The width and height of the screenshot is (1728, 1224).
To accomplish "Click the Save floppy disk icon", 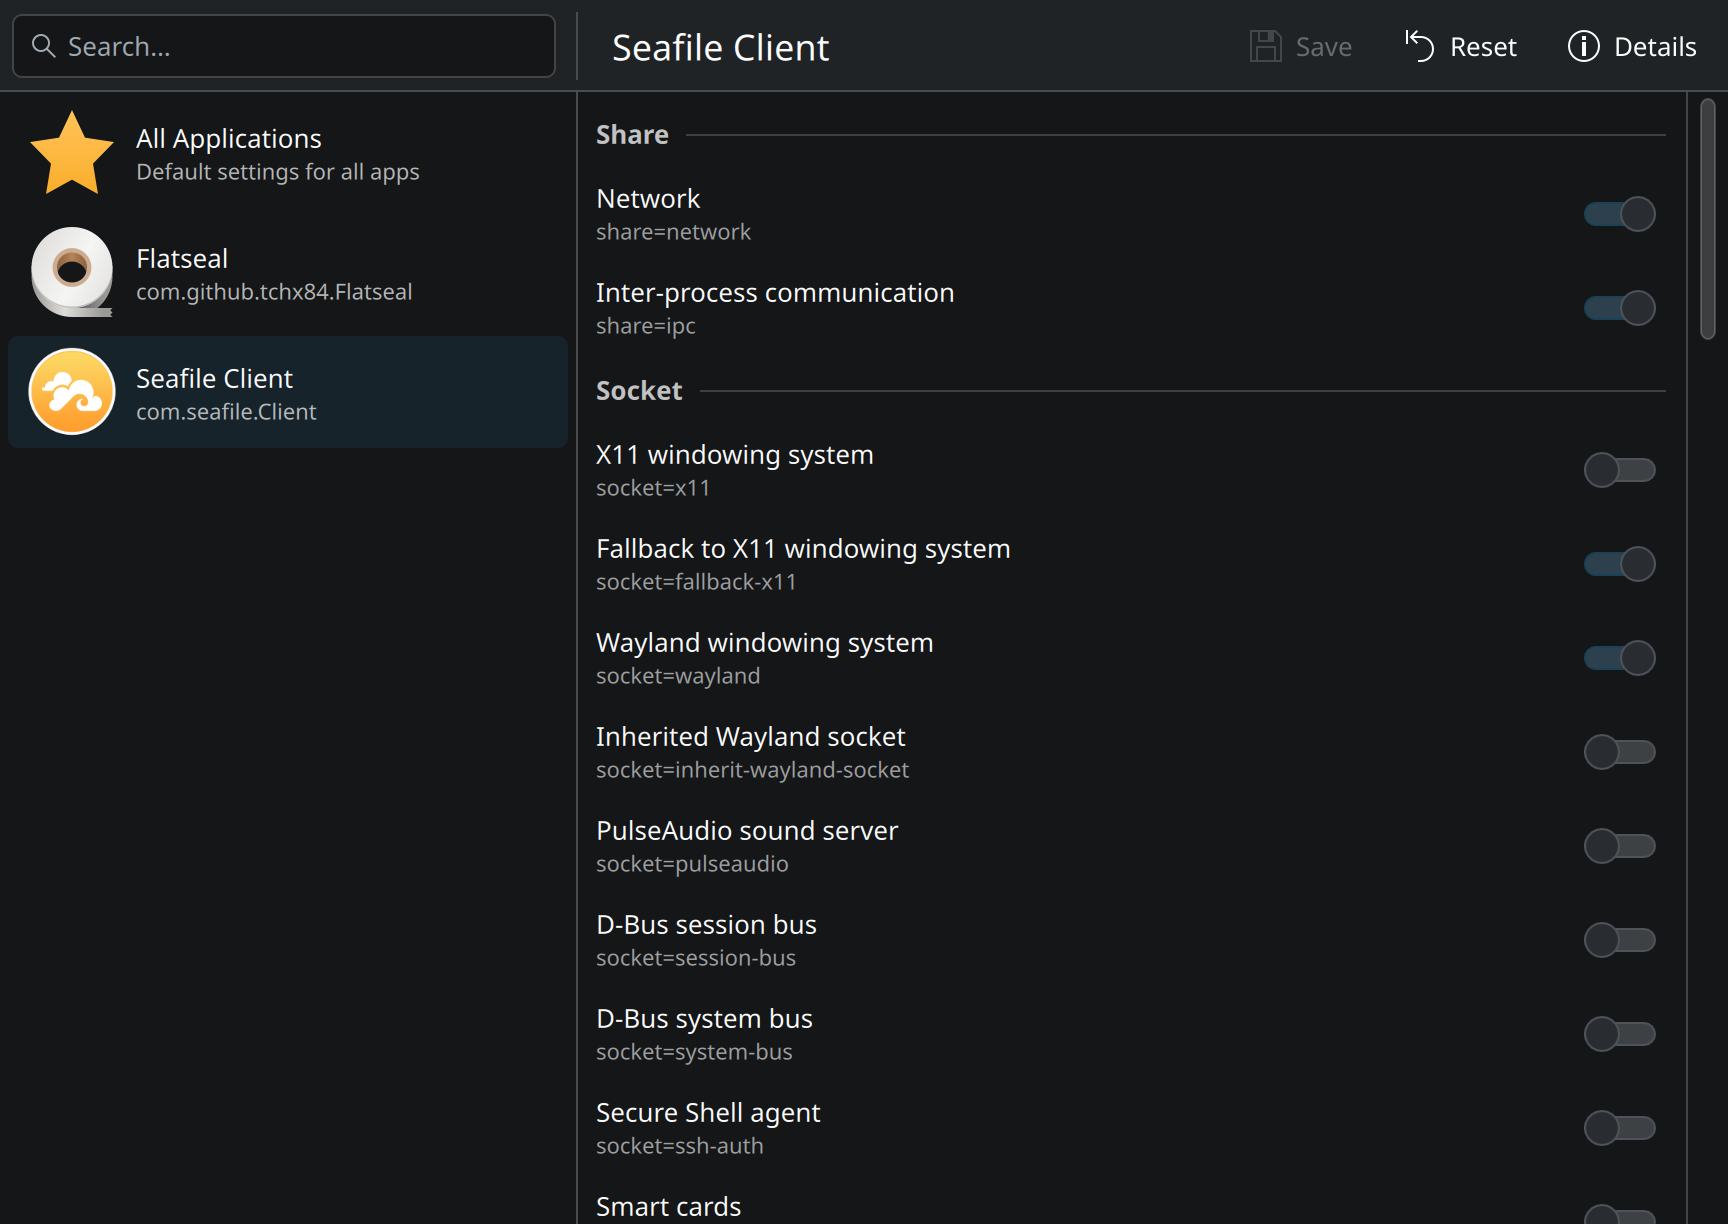I will tap(1265, 46).
